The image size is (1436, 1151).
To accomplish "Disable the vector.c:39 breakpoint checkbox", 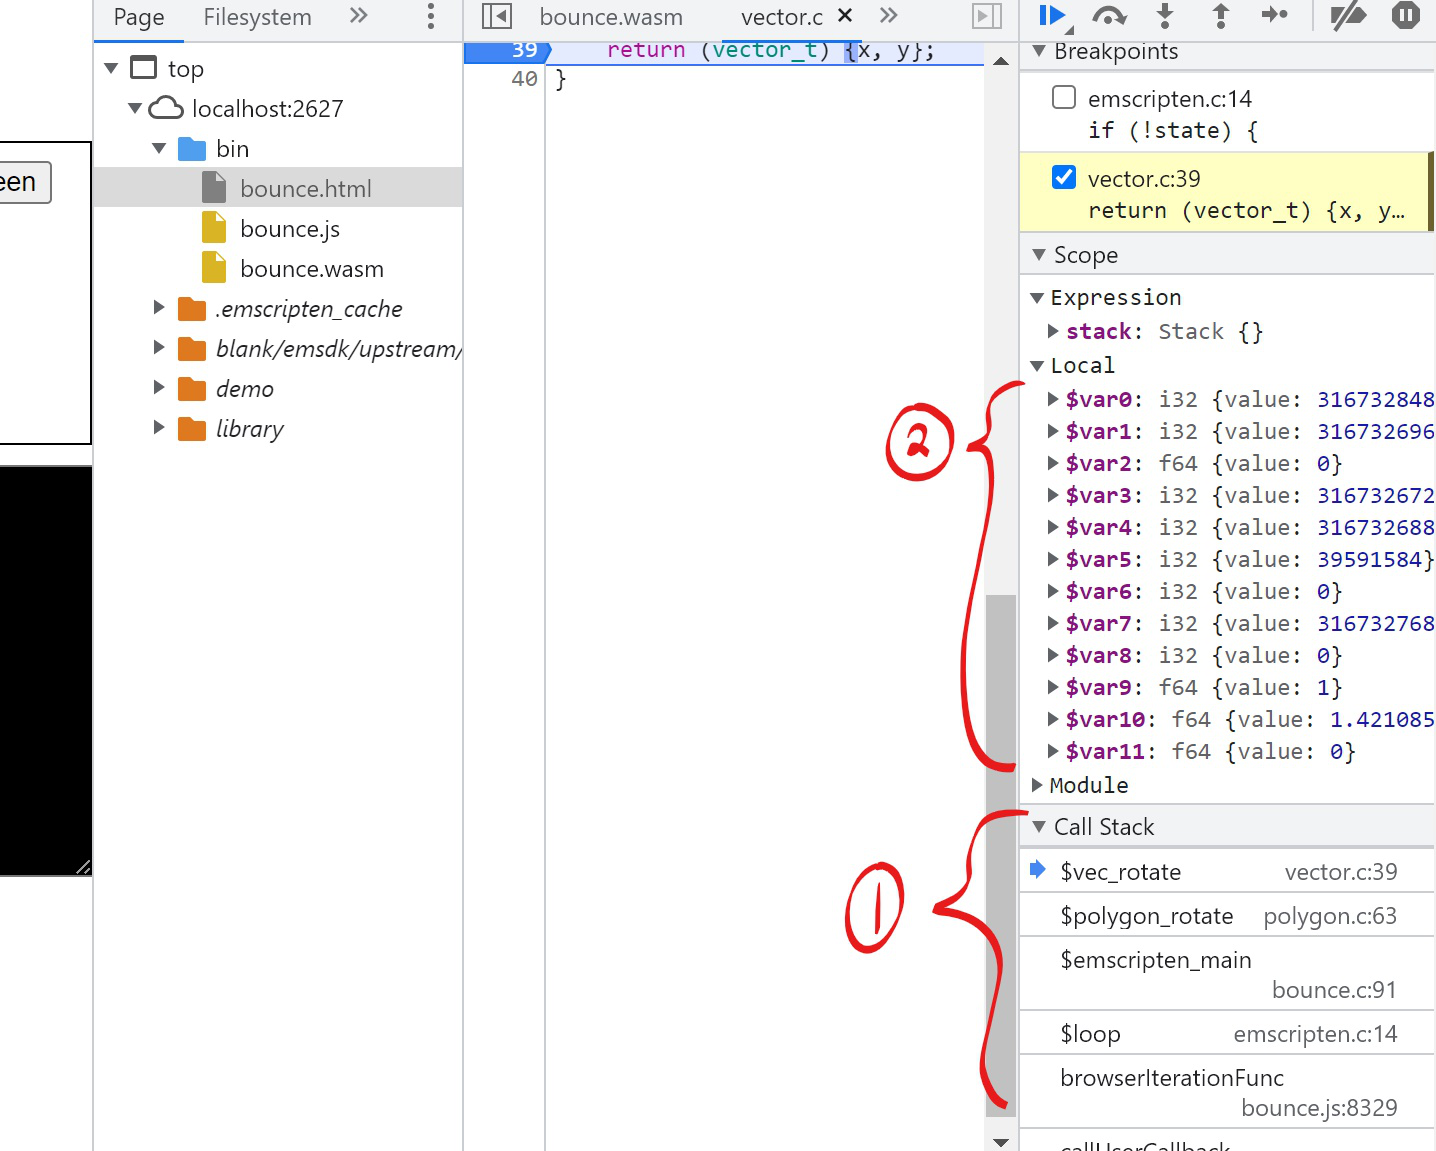I will (1064, 177).
